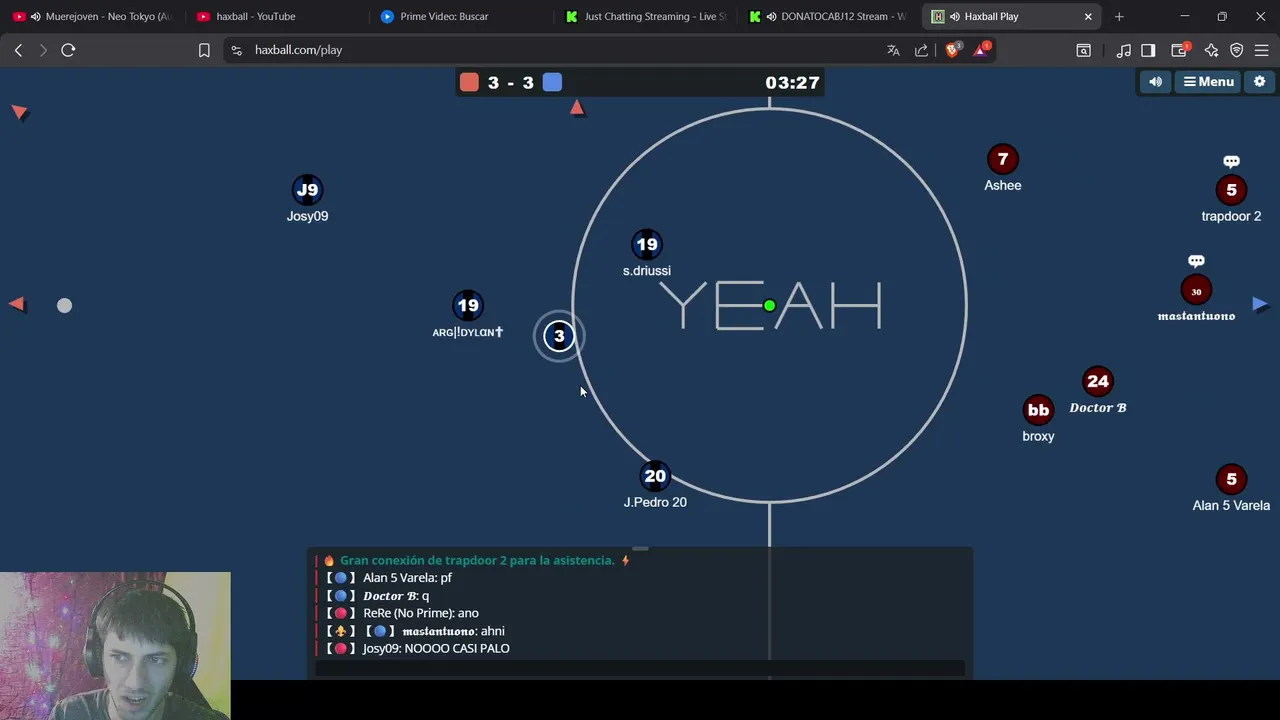1280x720 pixels.
Task: Click player disc ARG|!DYLAN number 19
Action: pos(468,306)
